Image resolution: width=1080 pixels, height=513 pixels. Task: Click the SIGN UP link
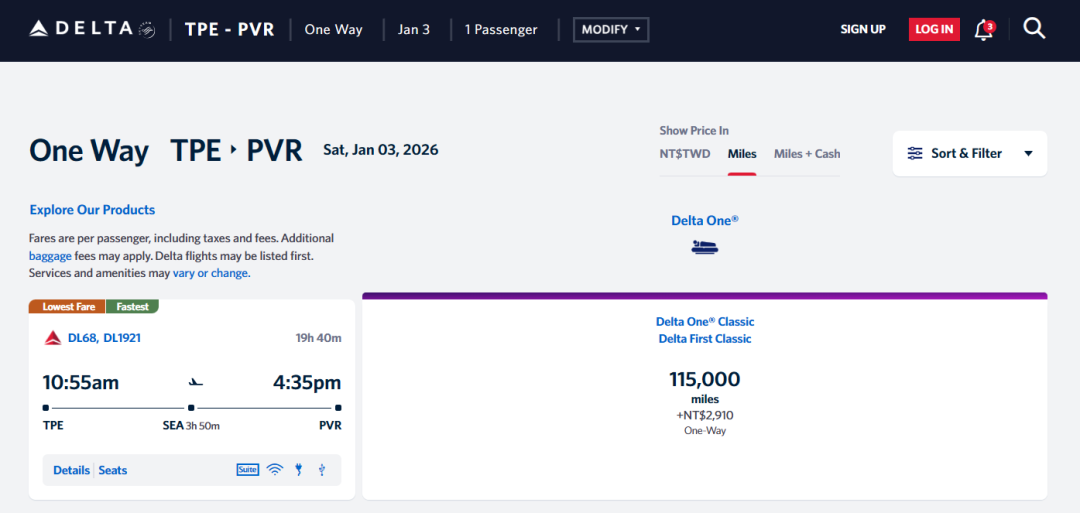coord(863,30)
